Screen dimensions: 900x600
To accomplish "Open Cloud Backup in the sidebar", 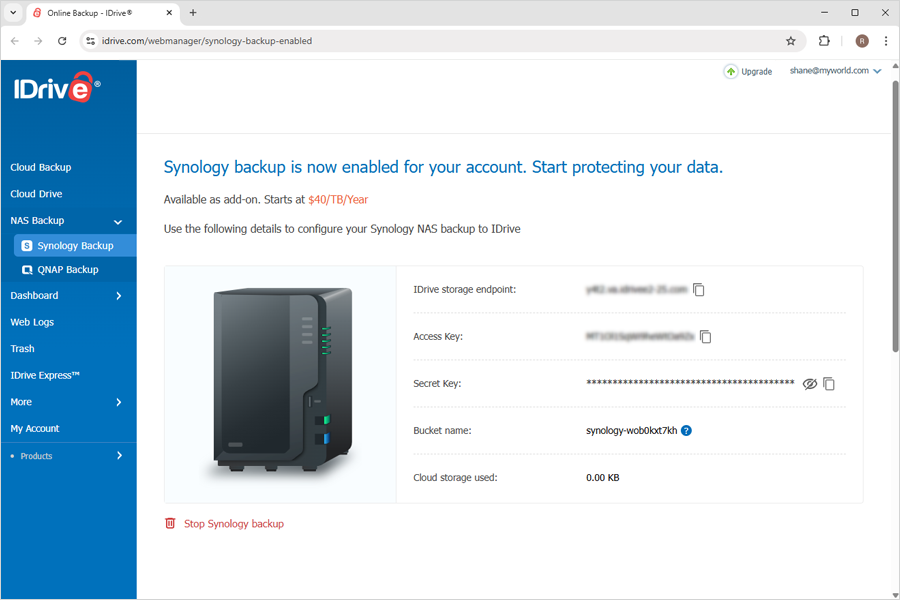I will (x=41, y=167).
